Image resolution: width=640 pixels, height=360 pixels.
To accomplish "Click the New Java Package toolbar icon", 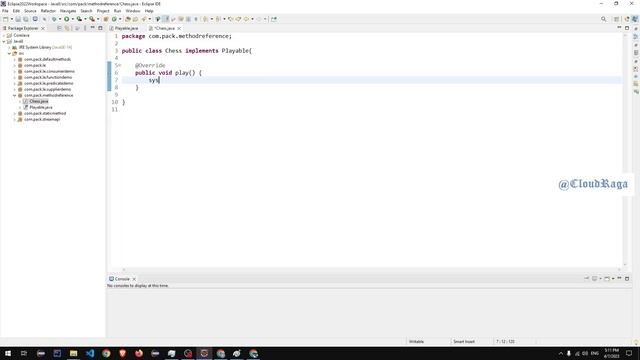I will 106,19.
